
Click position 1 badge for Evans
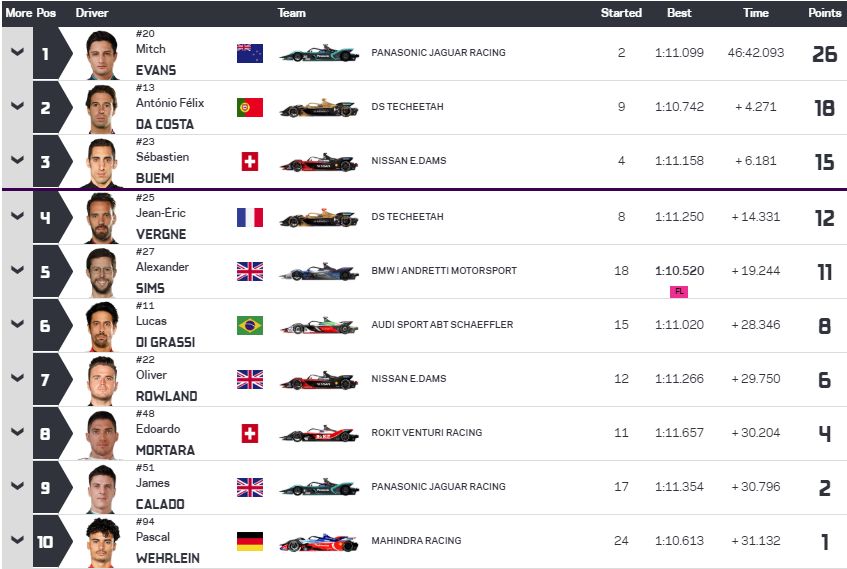(x=52, y=53)
